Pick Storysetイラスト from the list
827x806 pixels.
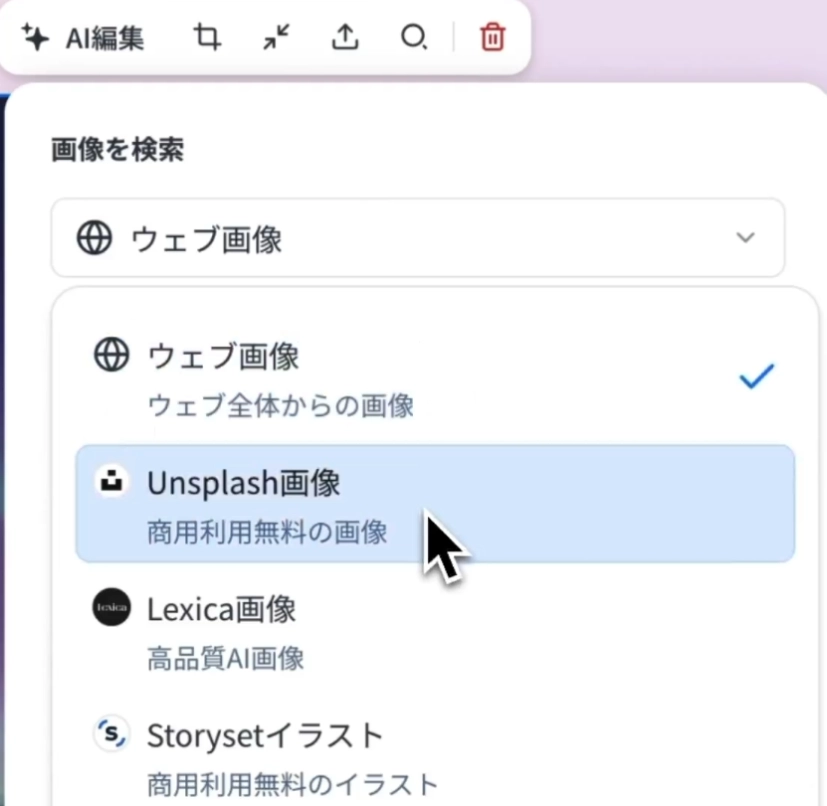(x=265, y=735)
